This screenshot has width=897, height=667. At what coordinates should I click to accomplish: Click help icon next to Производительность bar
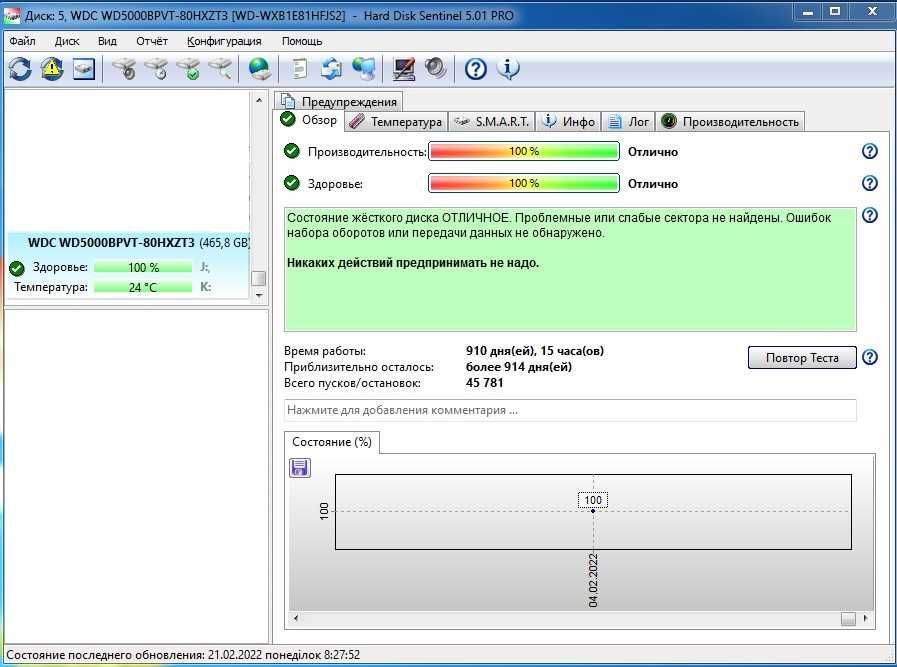pyautogui.click(x=870, y=151)
